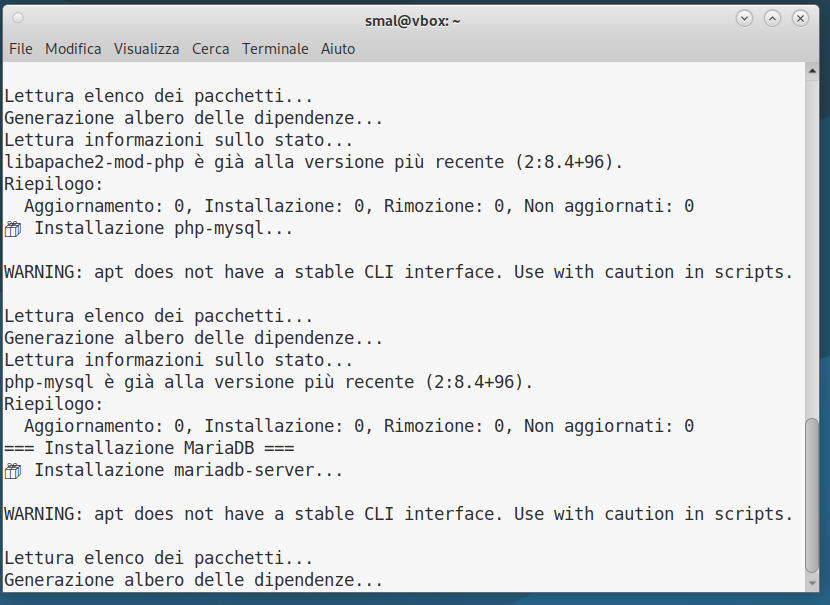Click the "php-mysql è già alla versione" line
This screenshot has width=830, height=605.
(x=269, y=382)
